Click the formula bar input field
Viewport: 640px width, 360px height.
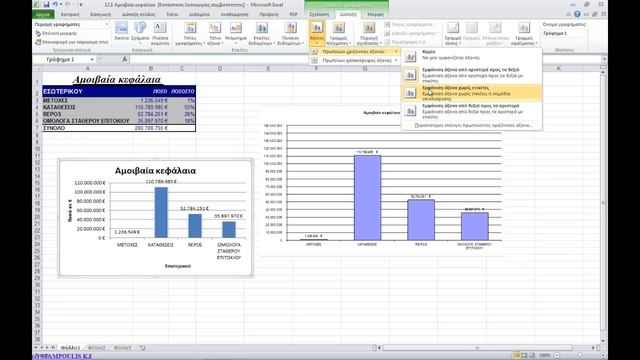[x=364, y=60]
